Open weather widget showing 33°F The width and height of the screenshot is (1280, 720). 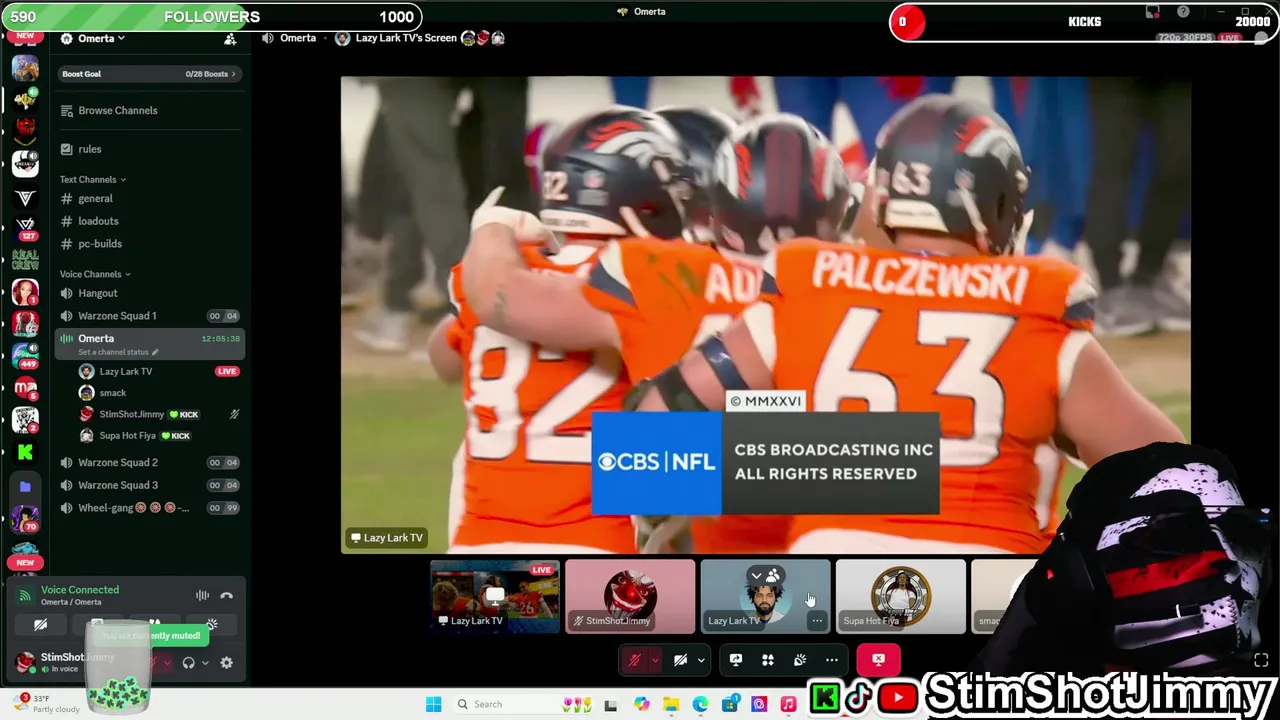(x=45, y=704)
